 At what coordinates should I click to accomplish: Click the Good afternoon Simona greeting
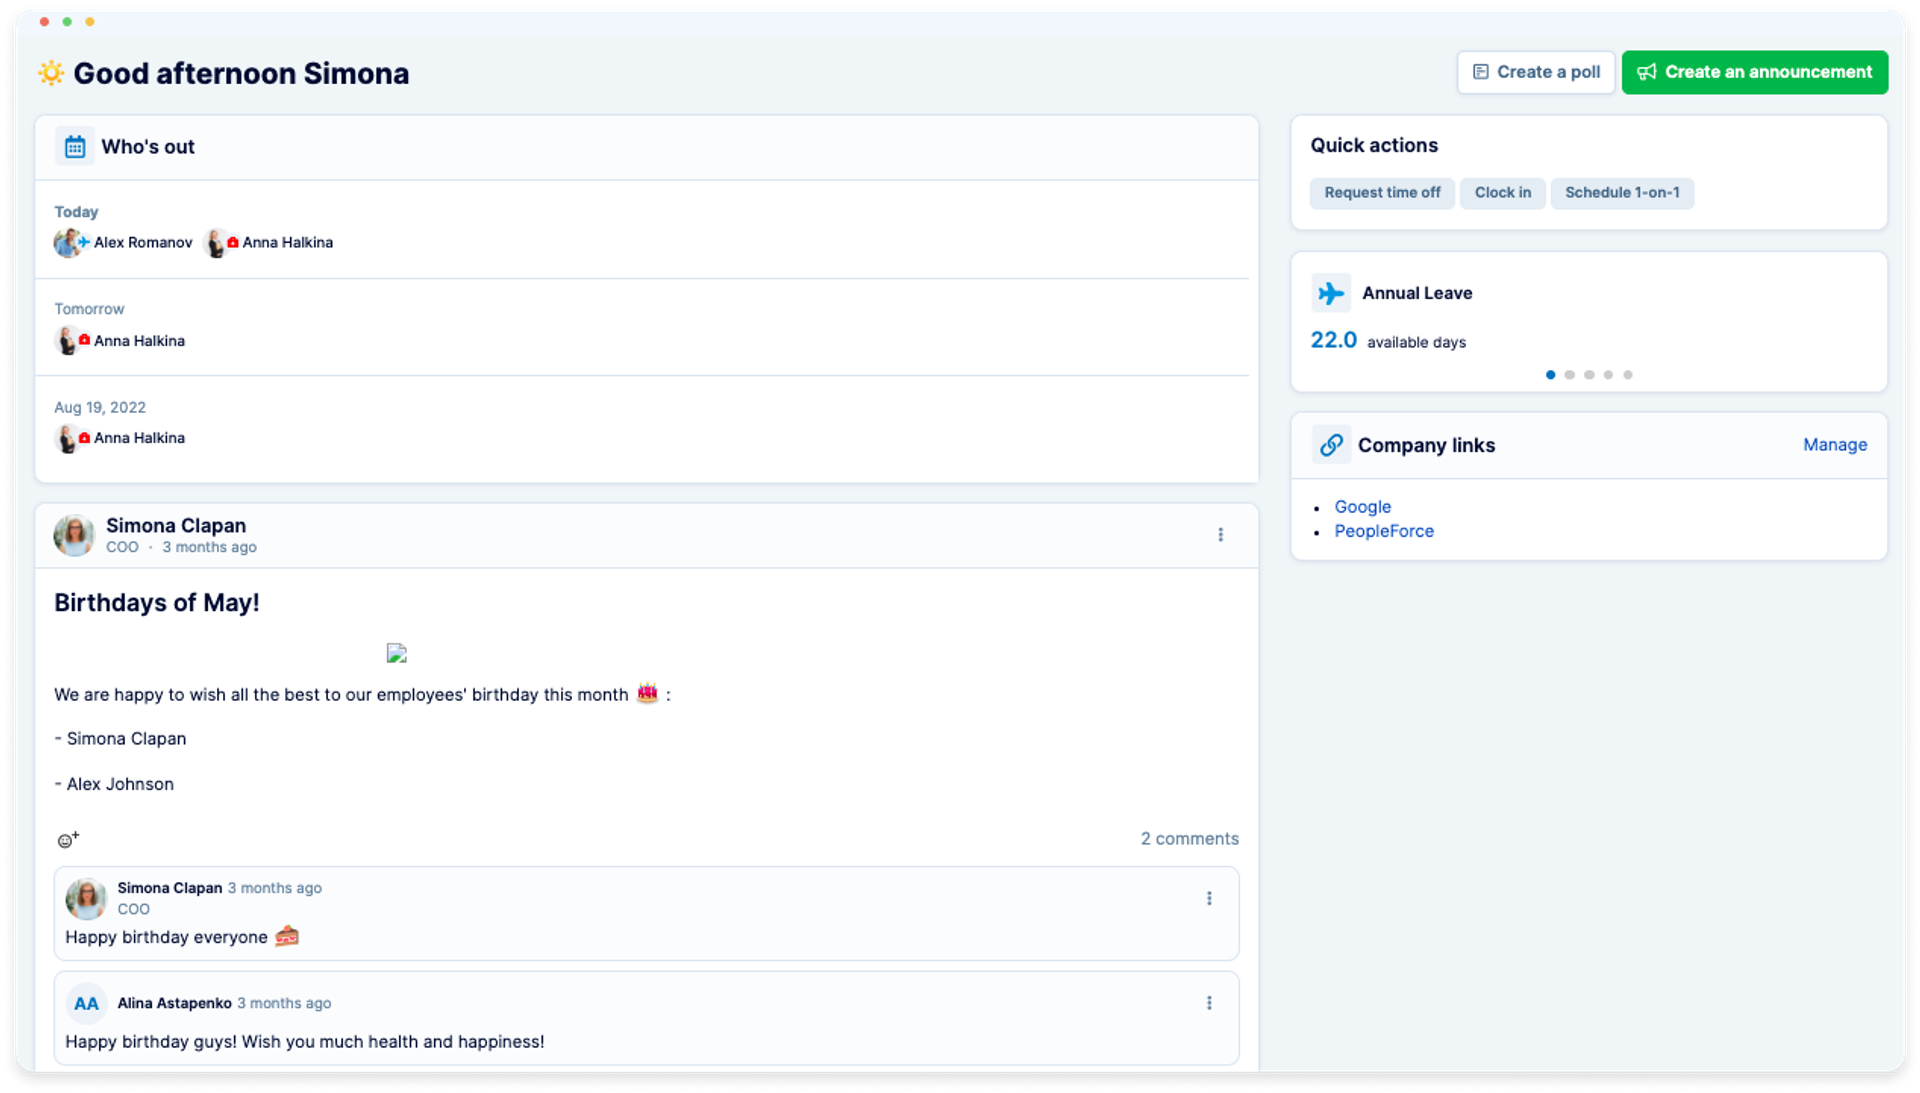[x=241, y=73]
